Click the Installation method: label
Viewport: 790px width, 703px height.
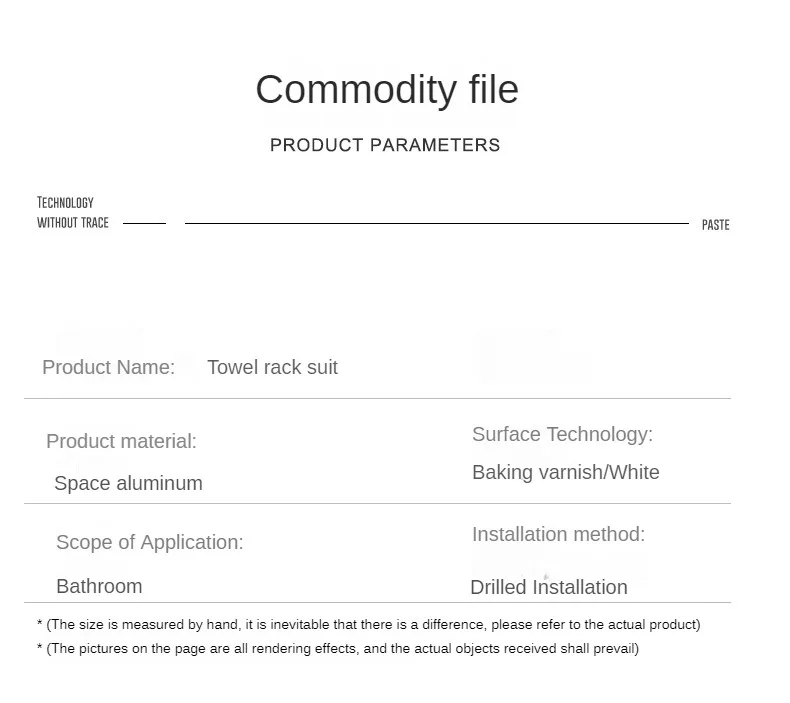pos(558,534)
